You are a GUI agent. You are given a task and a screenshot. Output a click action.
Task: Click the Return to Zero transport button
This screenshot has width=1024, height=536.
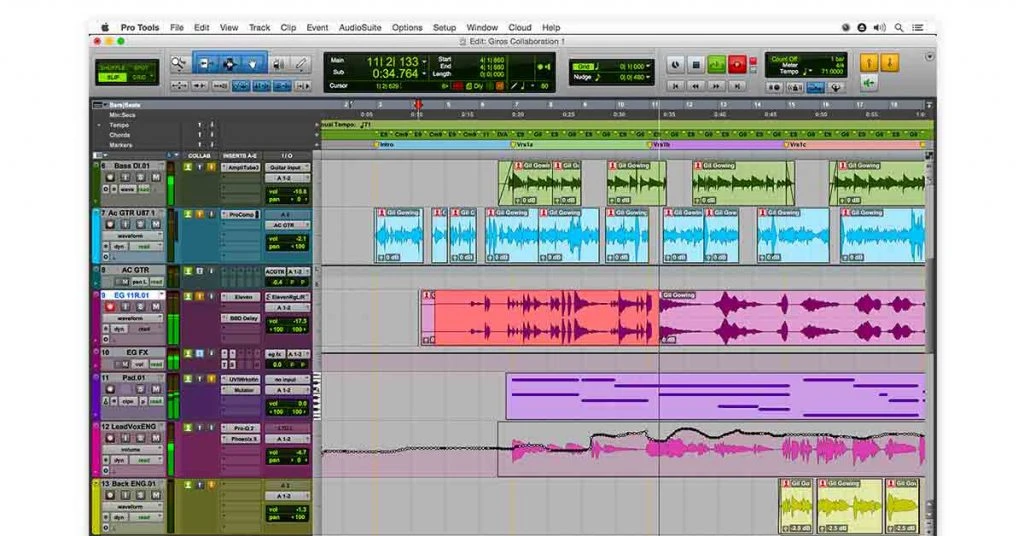click(676, 86)
